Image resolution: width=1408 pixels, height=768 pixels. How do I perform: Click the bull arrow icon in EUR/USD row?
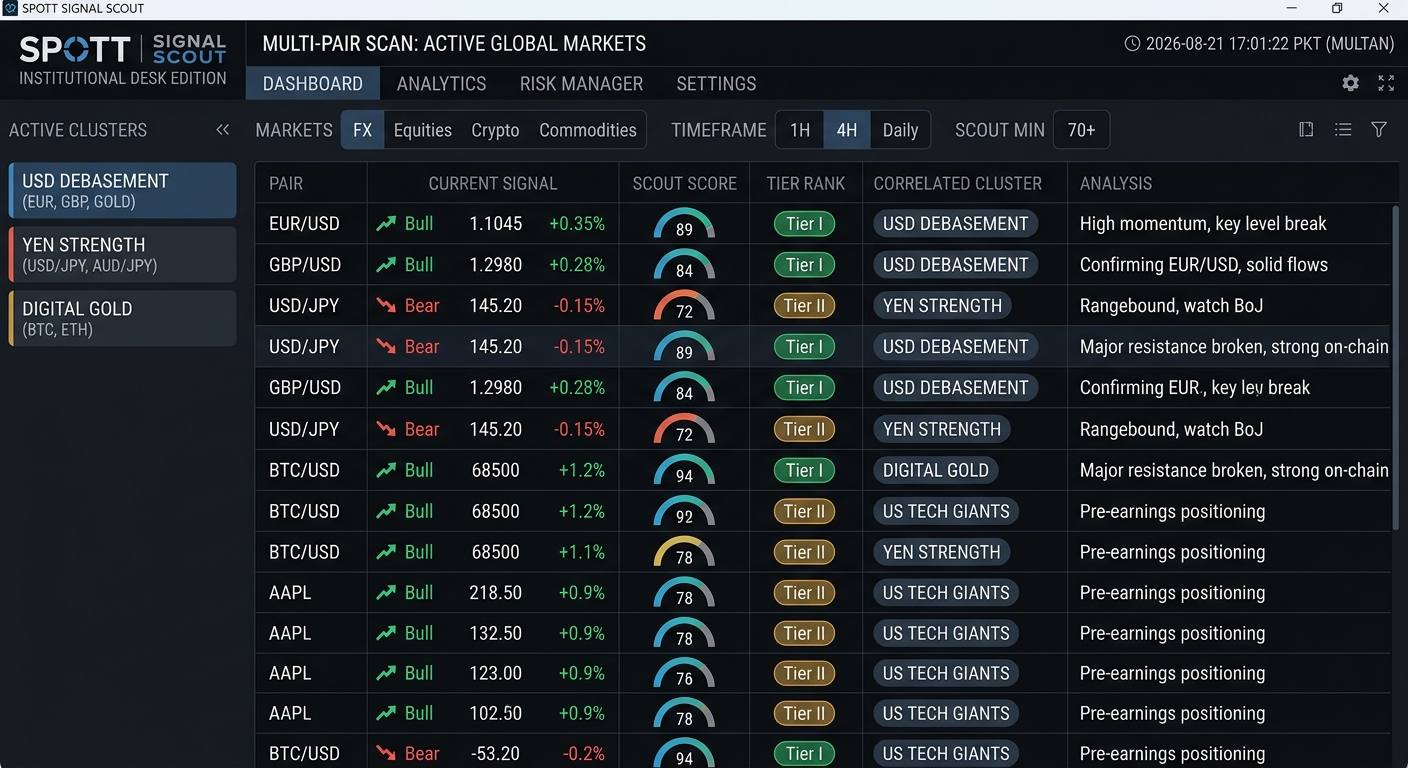coord(386,224)
